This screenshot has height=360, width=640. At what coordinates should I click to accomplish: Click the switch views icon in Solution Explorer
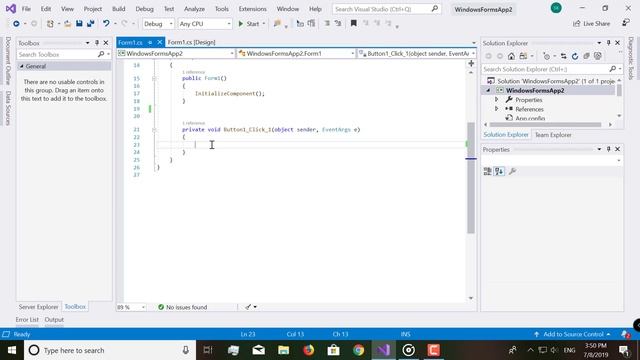pyautogui.click(x=523, y=56)
